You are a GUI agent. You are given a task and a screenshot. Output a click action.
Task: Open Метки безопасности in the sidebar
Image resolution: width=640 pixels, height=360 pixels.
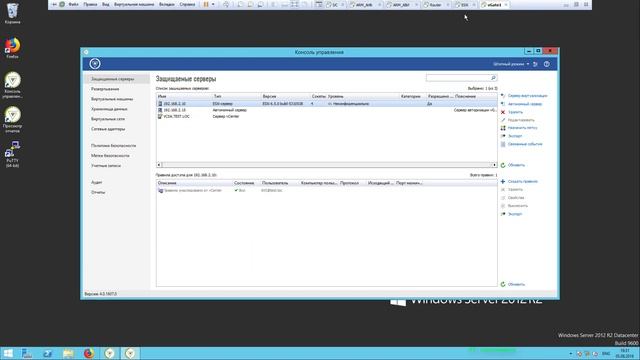pyautogui.click(x=110, y=156)
